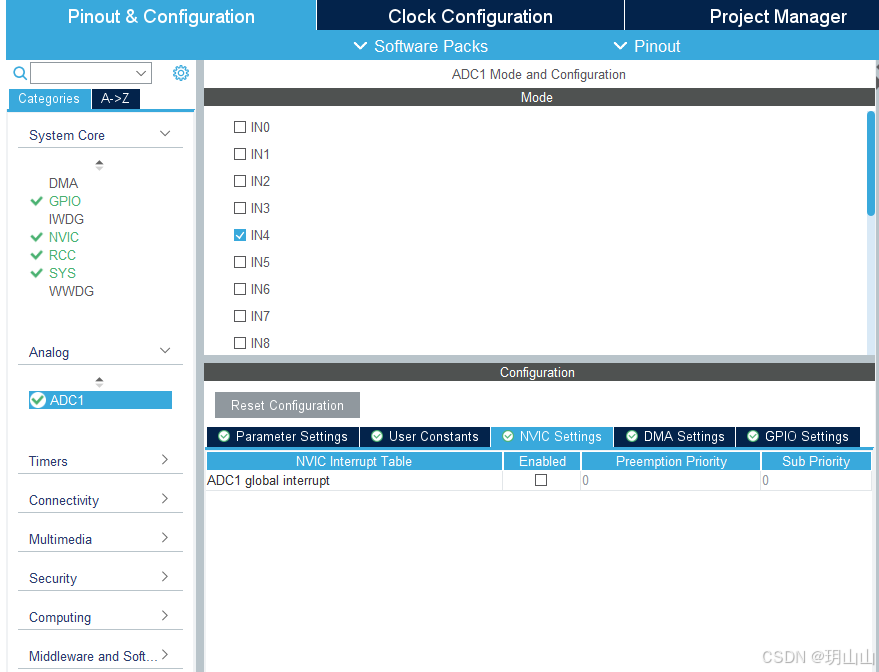Click the DMA Settings tab check icon
Viewport: 879px width, 672px height.
(x=632, y=436)
